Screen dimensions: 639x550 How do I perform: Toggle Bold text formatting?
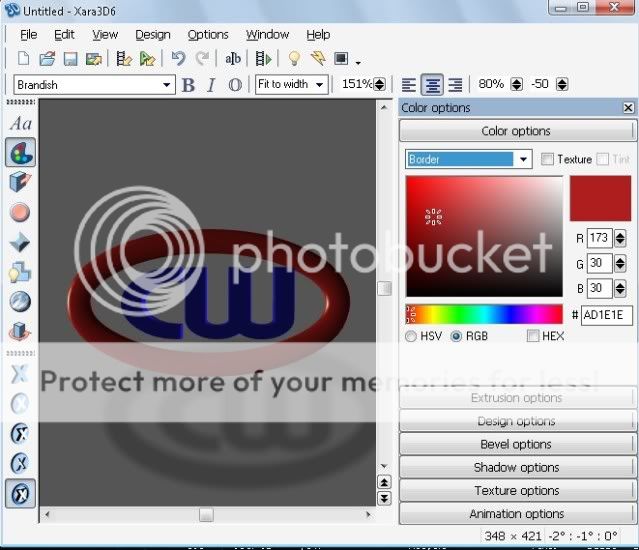(x=188, y=85)
